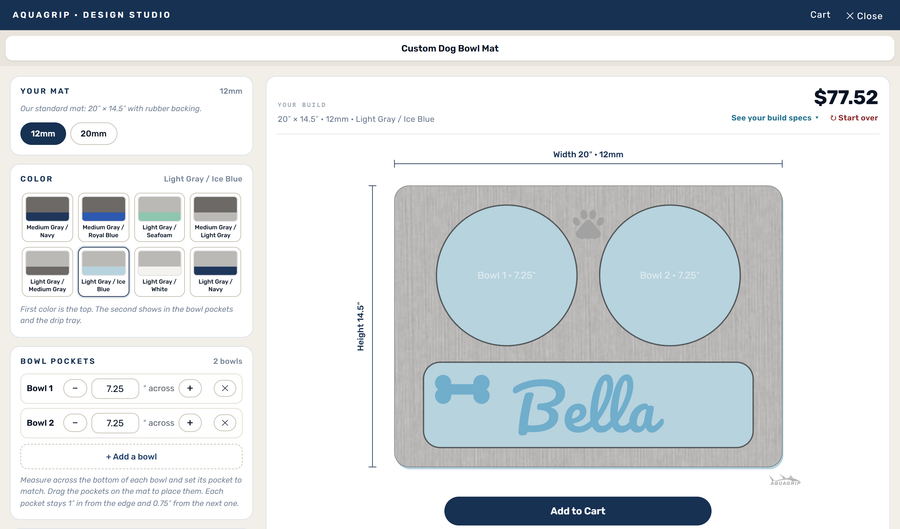Click the $77.52 price

click(x=845, y=97)
